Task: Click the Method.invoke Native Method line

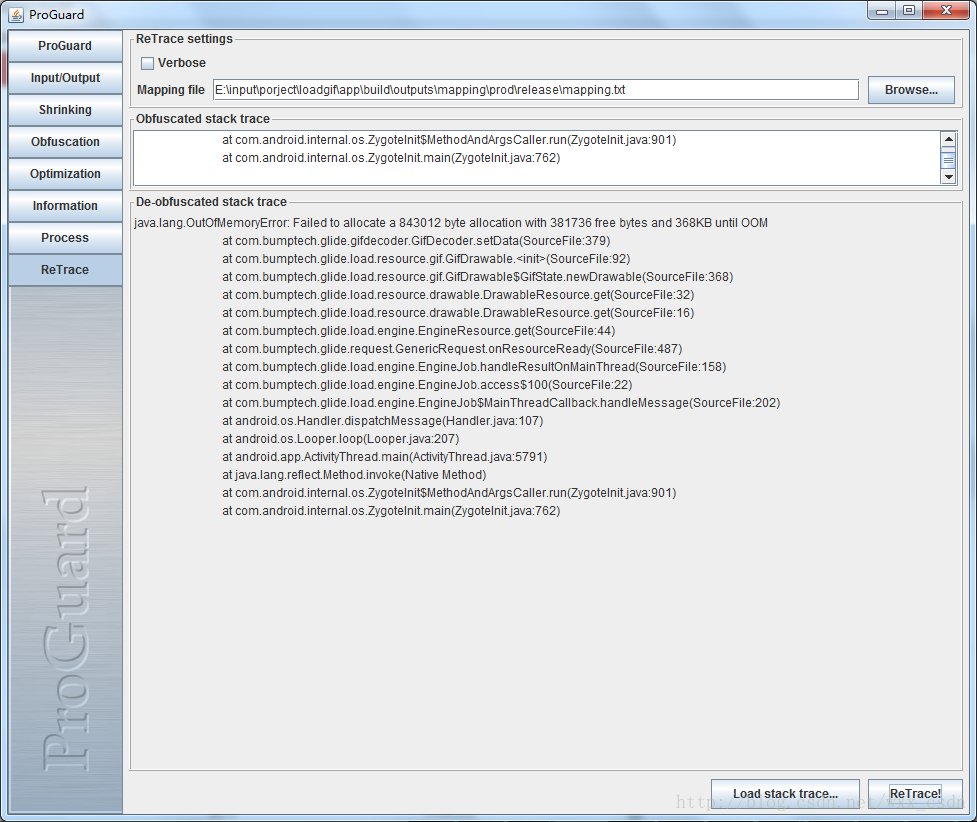Action: [354, 476]
